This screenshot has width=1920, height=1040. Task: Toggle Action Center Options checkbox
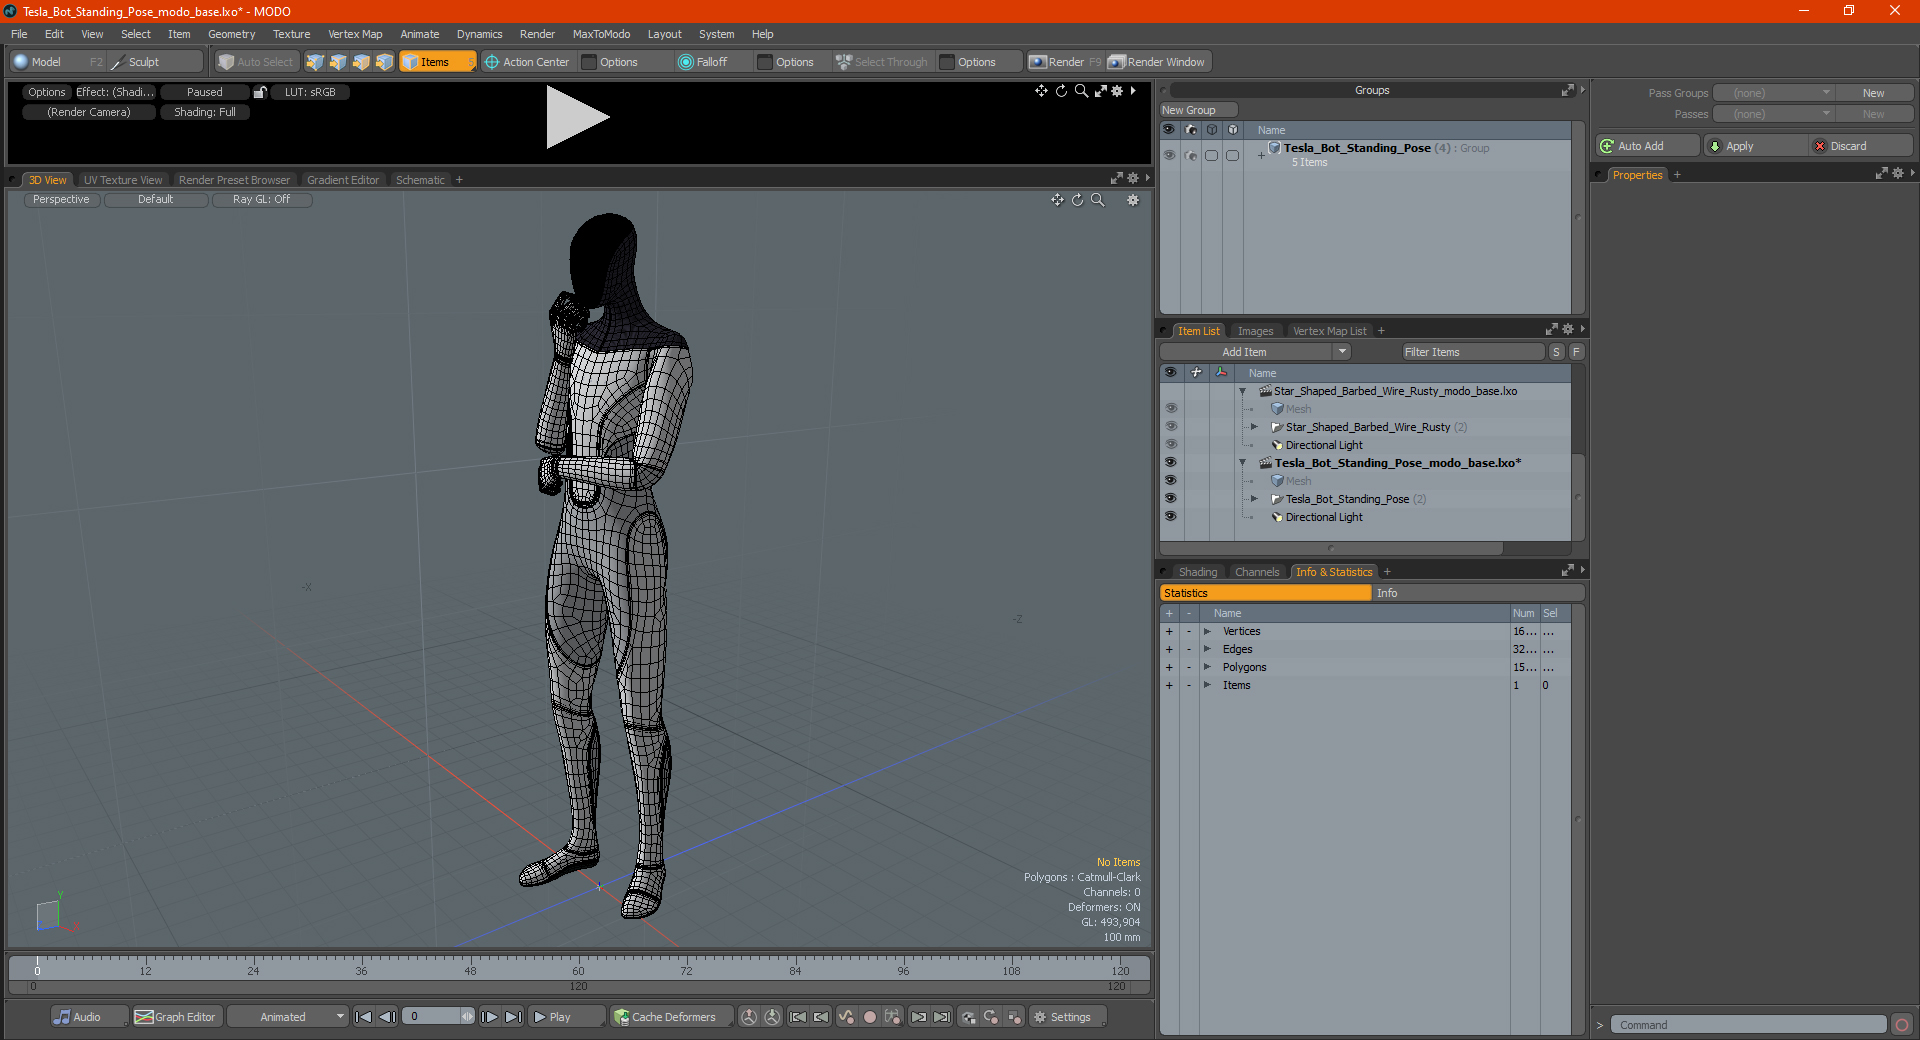590,62
